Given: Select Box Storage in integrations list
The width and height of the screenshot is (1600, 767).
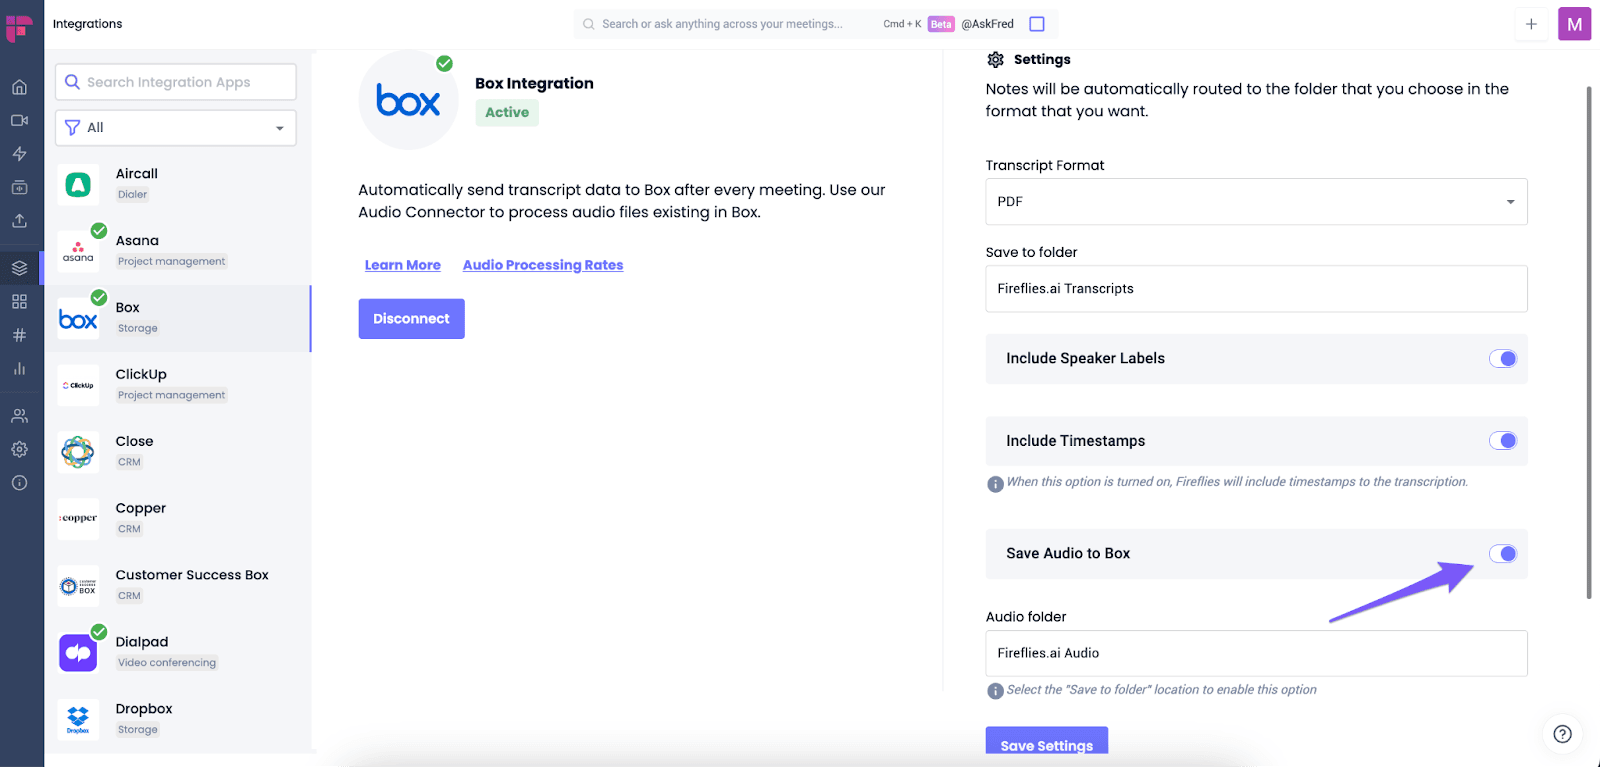Looking at the screenshot, I should (x=178, y=318).
